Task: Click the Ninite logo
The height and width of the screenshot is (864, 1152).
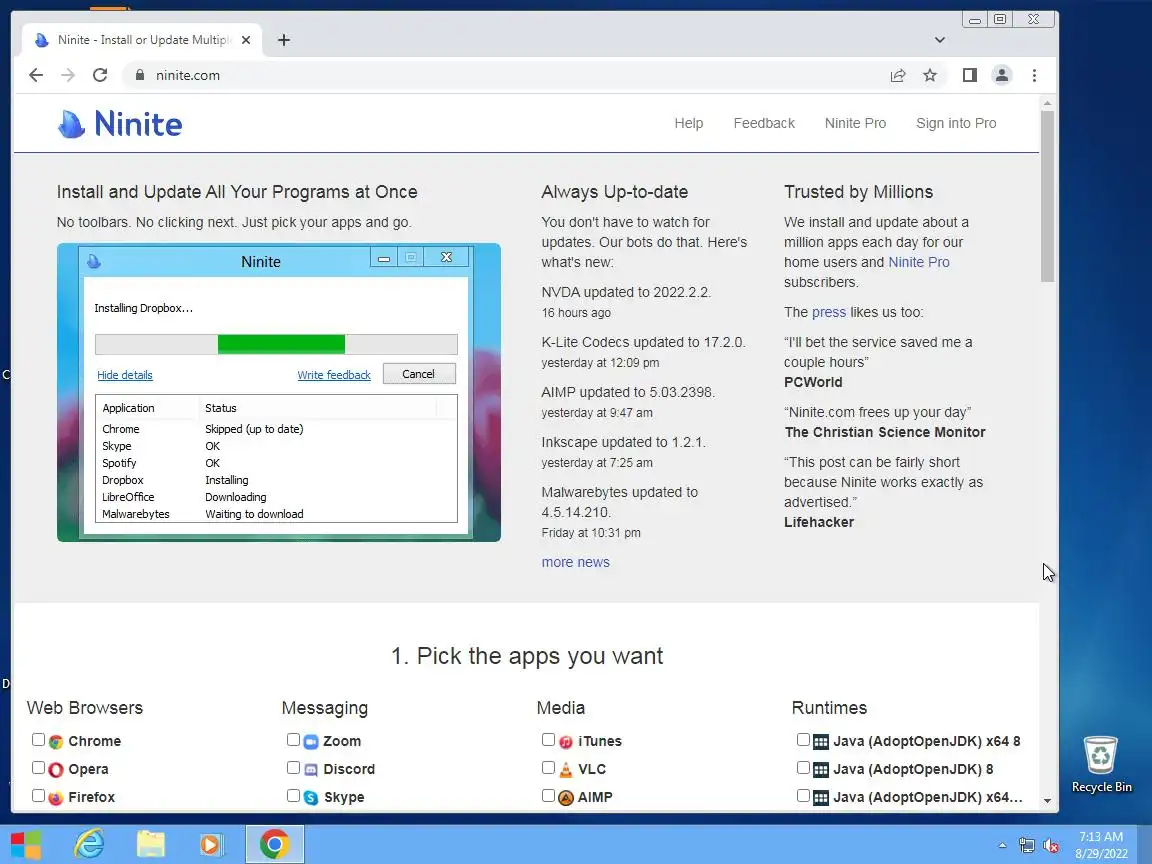Action: [120, 123]
